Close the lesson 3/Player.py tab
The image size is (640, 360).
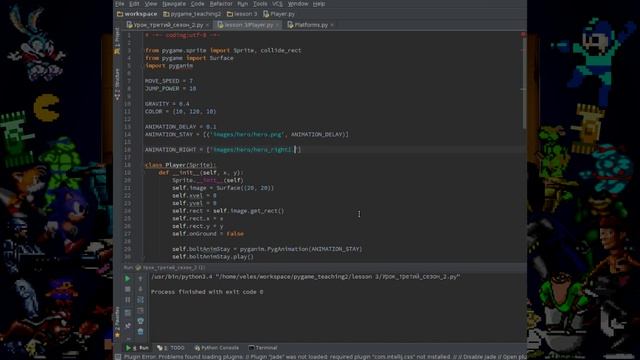coord(277,25)
